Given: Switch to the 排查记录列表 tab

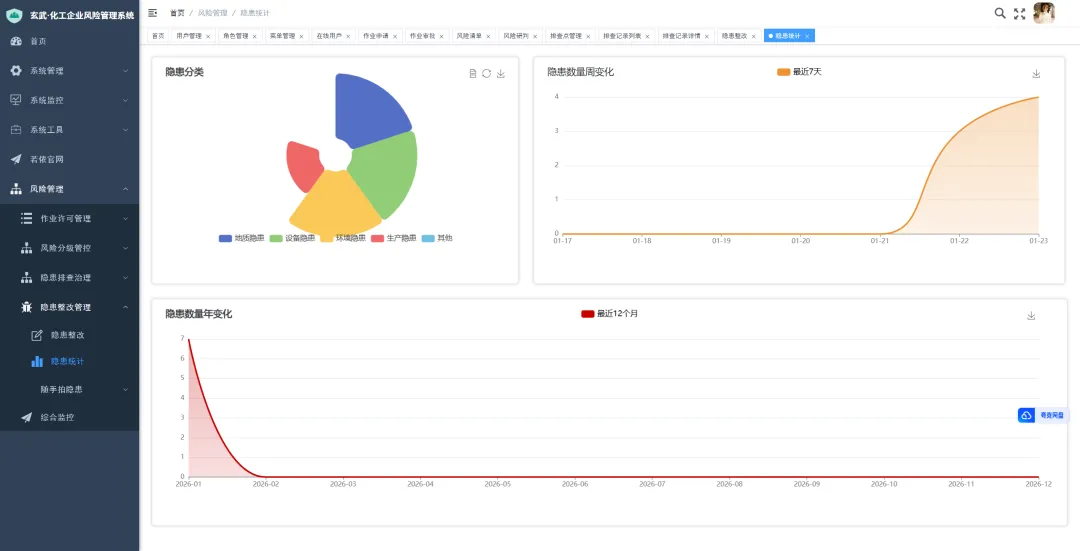Looking at the screenshot, I should click(x=626, y=36).
